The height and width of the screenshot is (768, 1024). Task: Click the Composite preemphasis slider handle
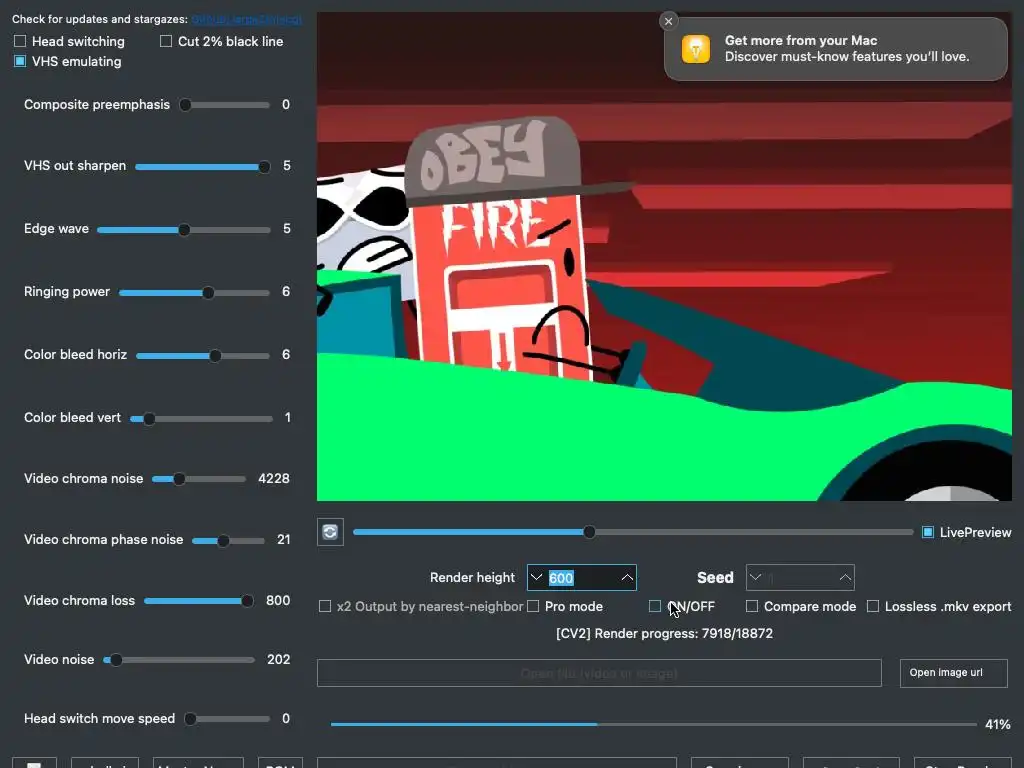[185, 105]
